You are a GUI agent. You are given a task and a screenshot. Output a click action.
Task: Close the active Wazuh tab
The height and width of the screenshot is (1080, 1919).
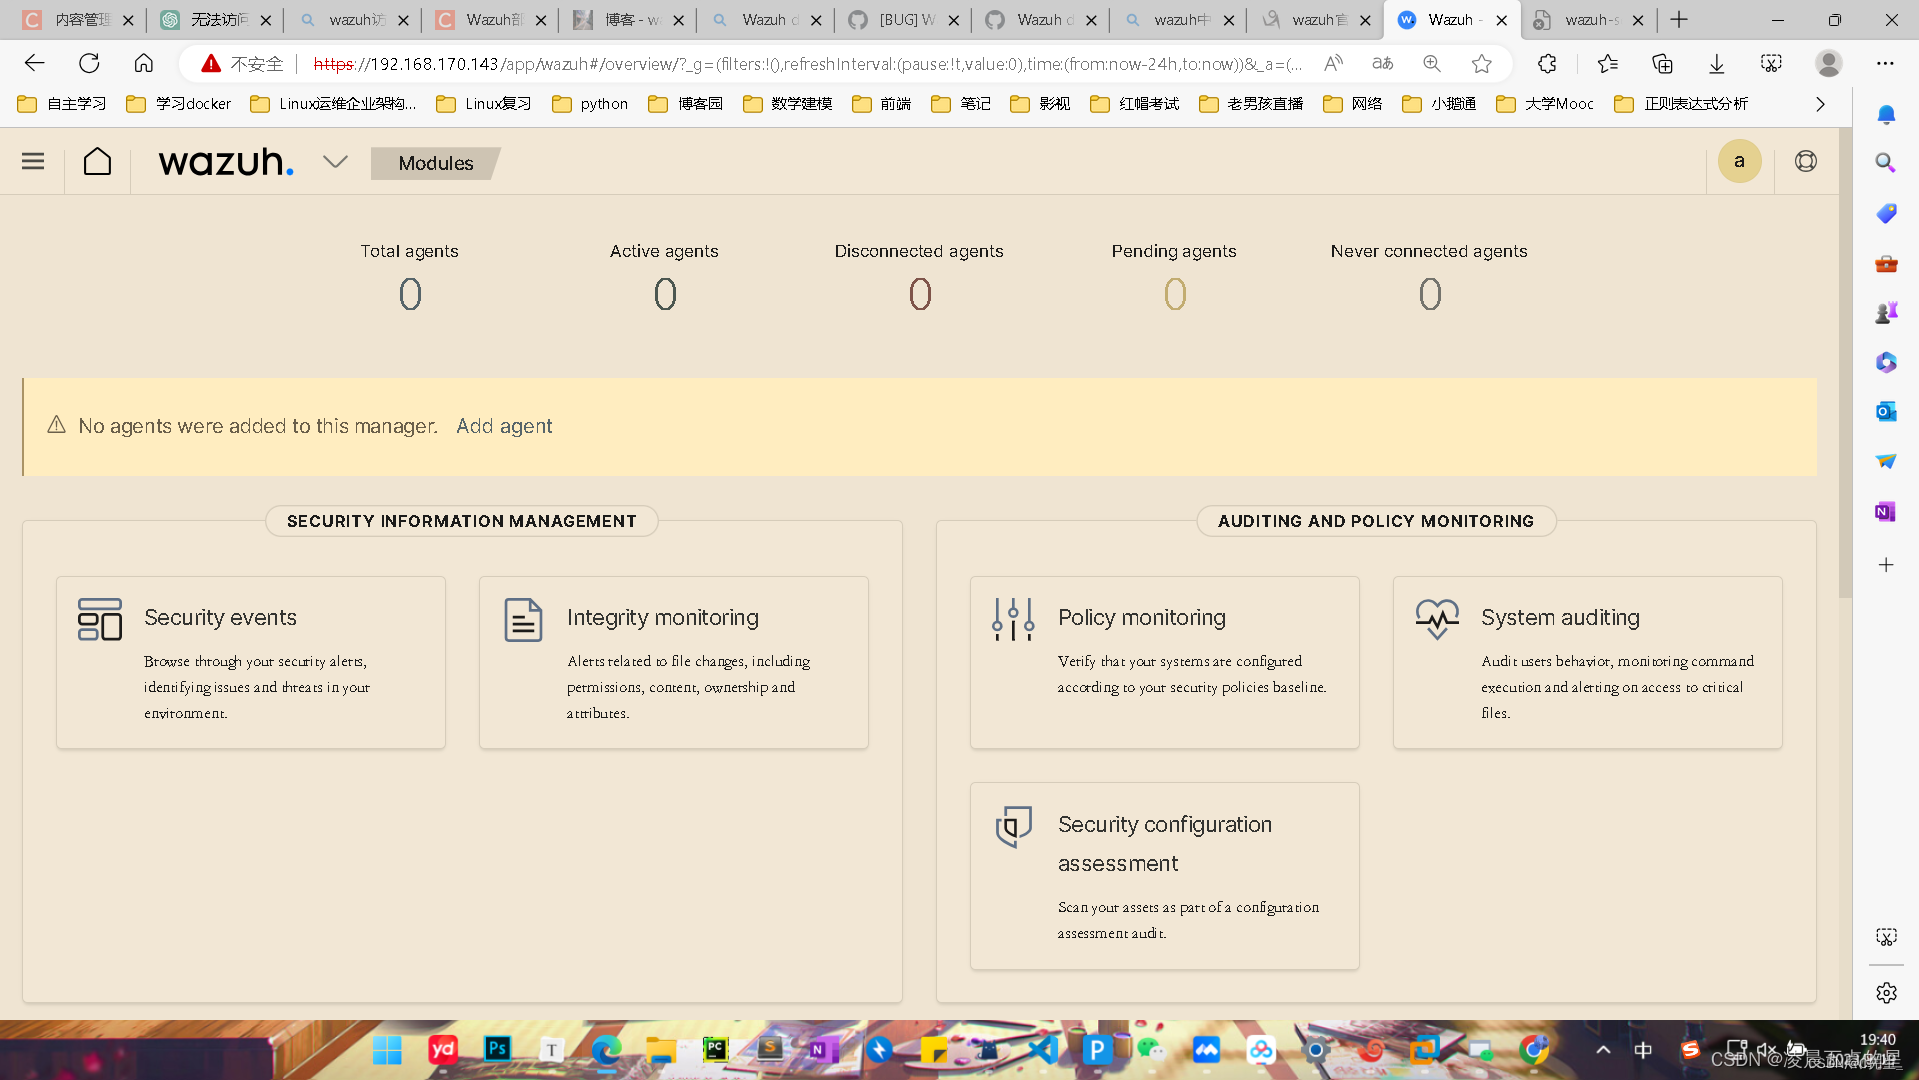pyautogui.click(x=1501, y=20)
